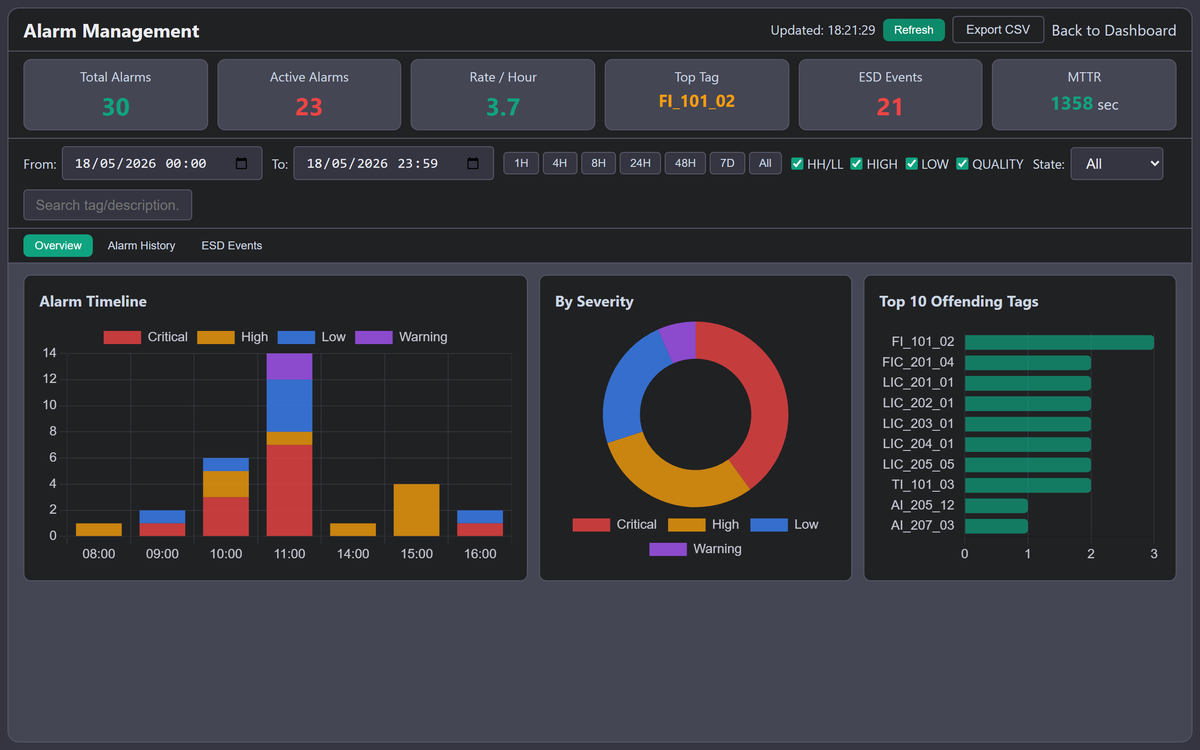This screenshot has height=750, width=1200.
Task: Click the Rate / Hour card
Action: pos(503,94)
